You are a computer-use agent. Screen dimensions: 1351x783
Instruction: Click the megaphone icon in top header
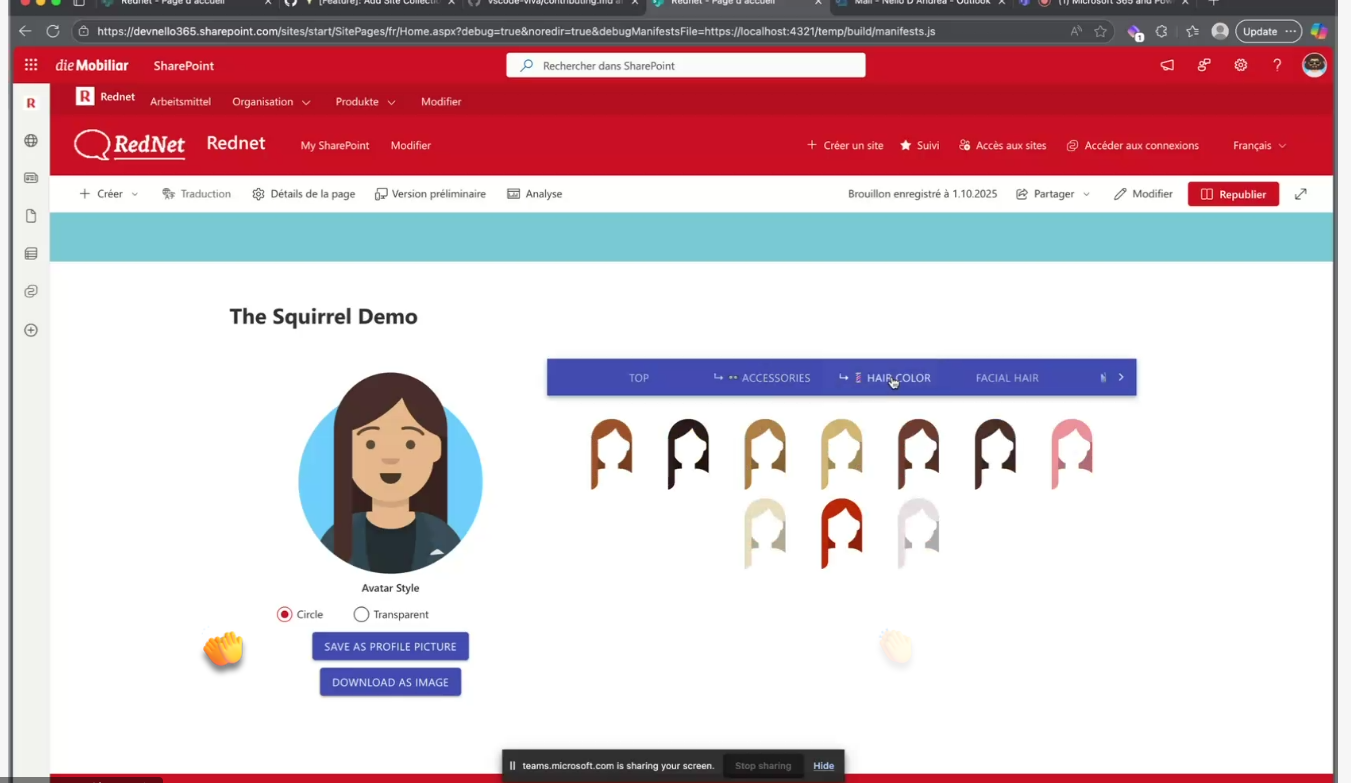[x=1167, y=65]
